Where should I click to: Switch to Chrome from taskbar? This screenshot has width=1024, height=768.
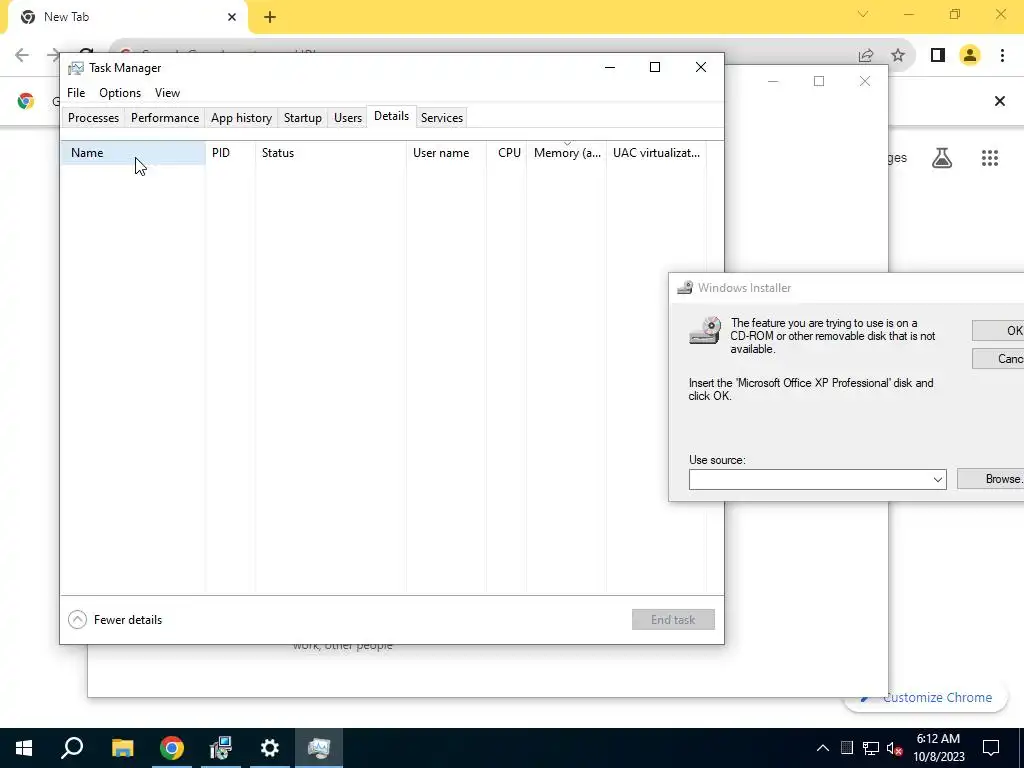pyautogui.click(x=172, y=748)
